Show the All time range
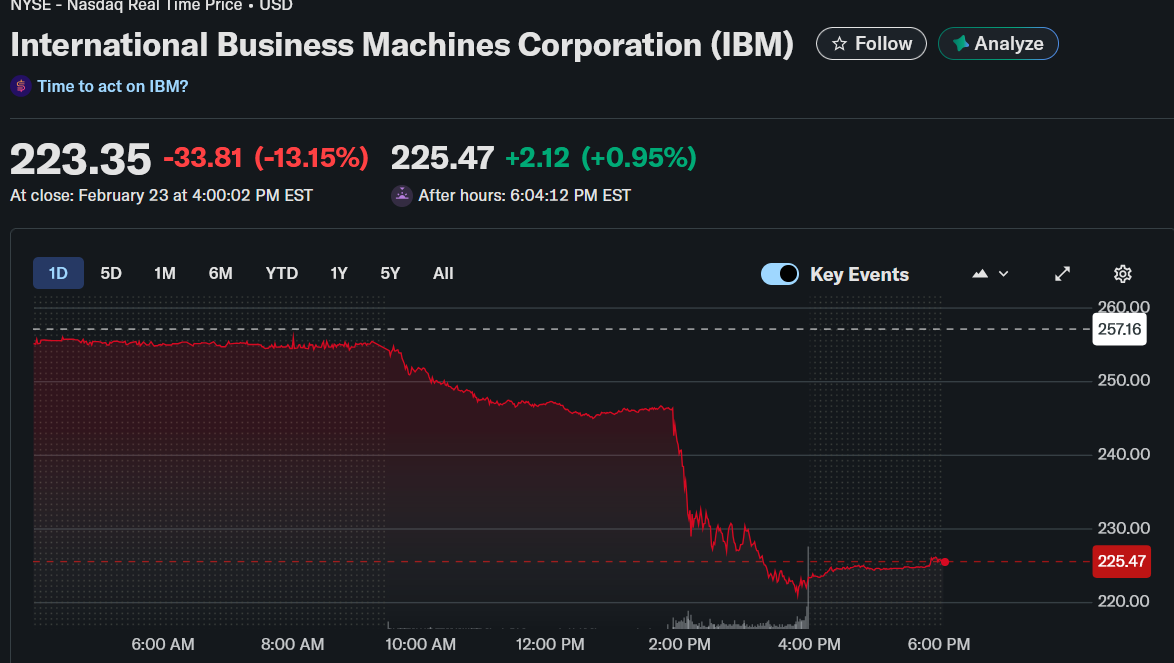 (443, 273)
